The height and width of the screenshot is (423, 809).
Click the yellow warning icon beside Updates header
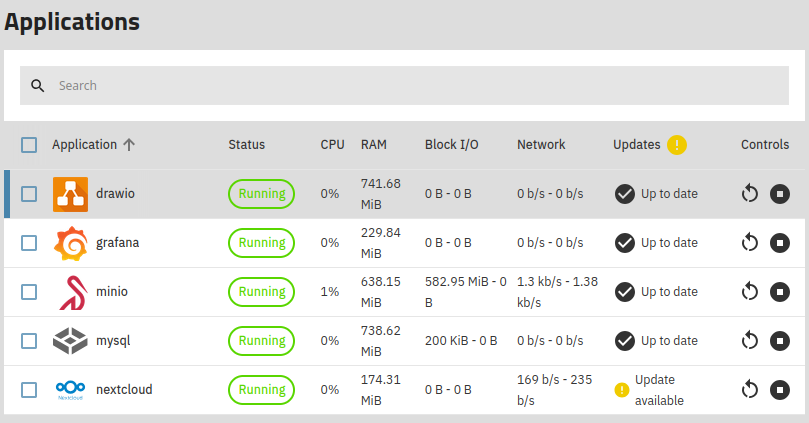(x=676, y=145)
